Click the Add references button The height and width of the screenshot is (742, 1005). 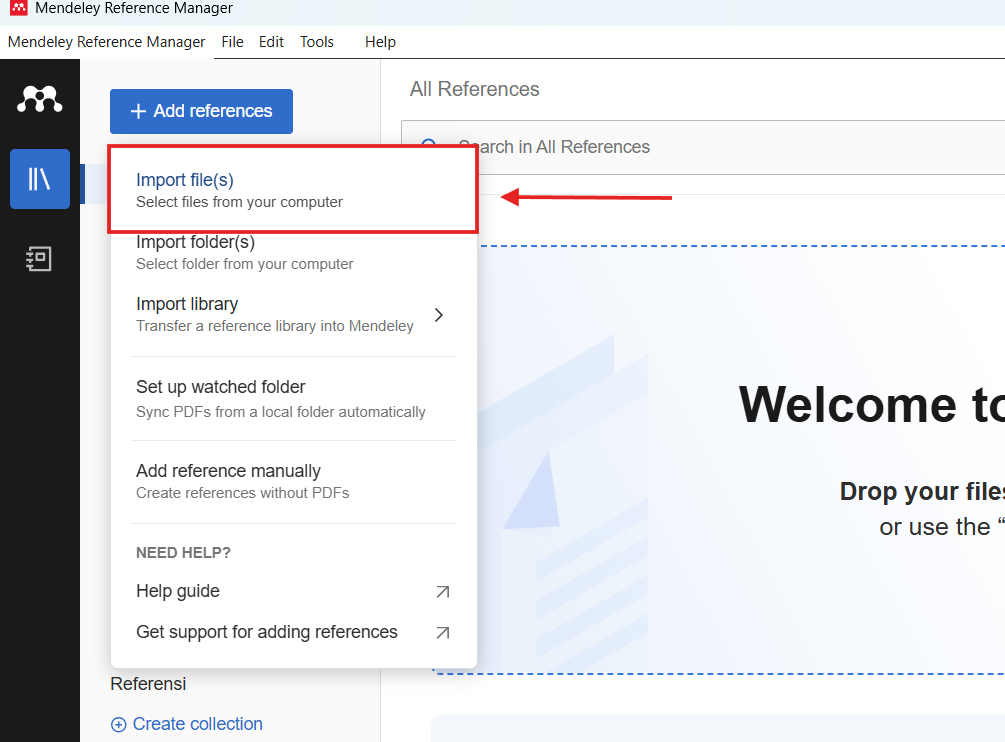click(201, 111)
